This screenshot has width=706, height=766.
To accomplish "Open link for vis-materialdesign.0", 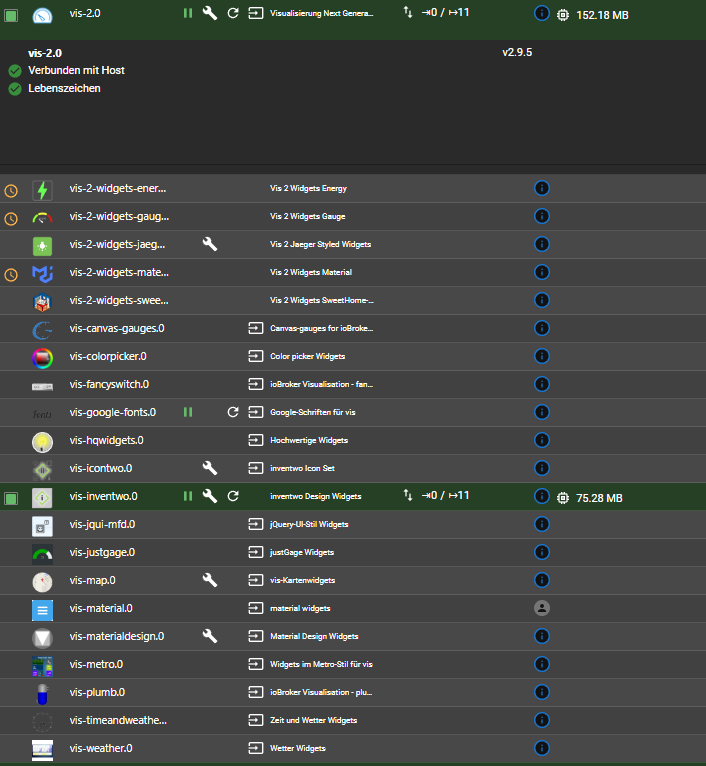I will coord(256,636).
